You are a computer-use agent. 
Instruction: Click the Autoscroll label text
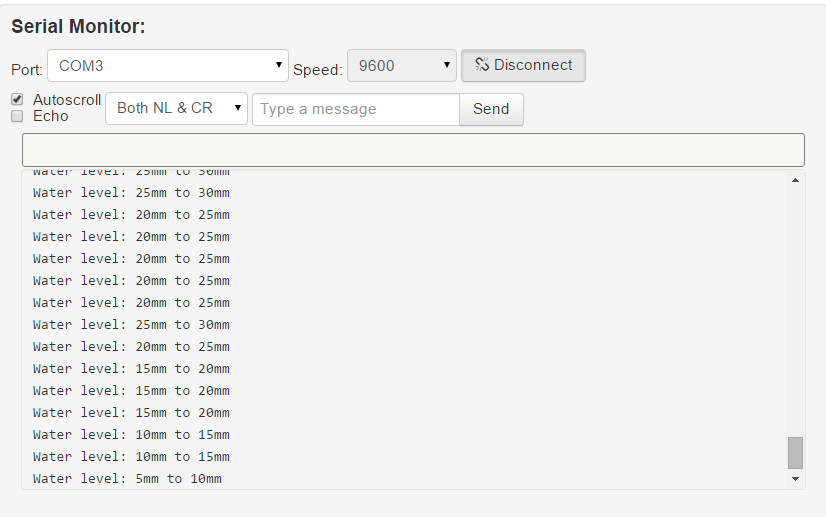pos(67,100)
